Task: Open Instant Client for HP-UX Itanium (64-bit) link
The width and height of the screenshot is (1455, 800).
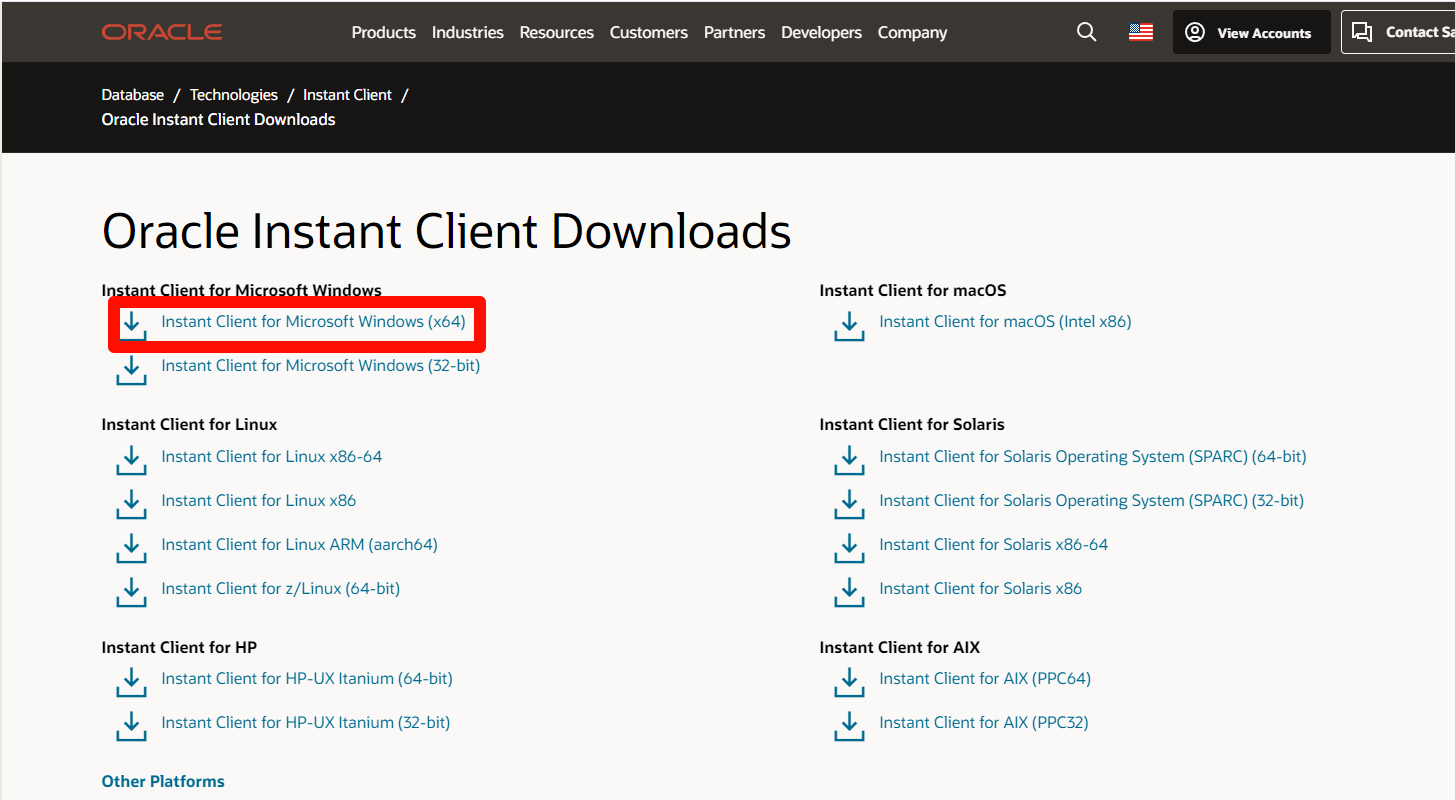Action: [307, 679]
